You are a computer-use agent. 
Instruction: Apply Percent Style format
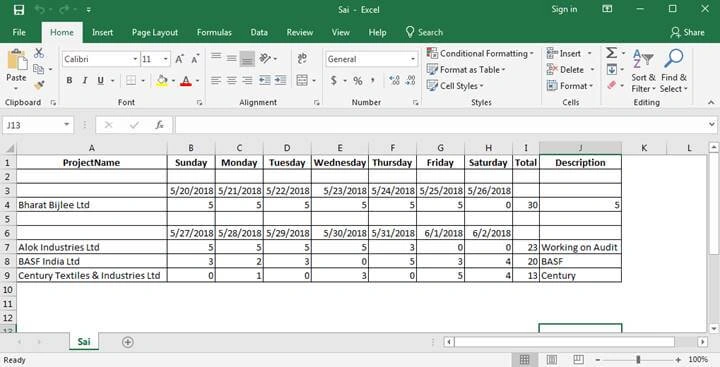[x=358, y=81]
